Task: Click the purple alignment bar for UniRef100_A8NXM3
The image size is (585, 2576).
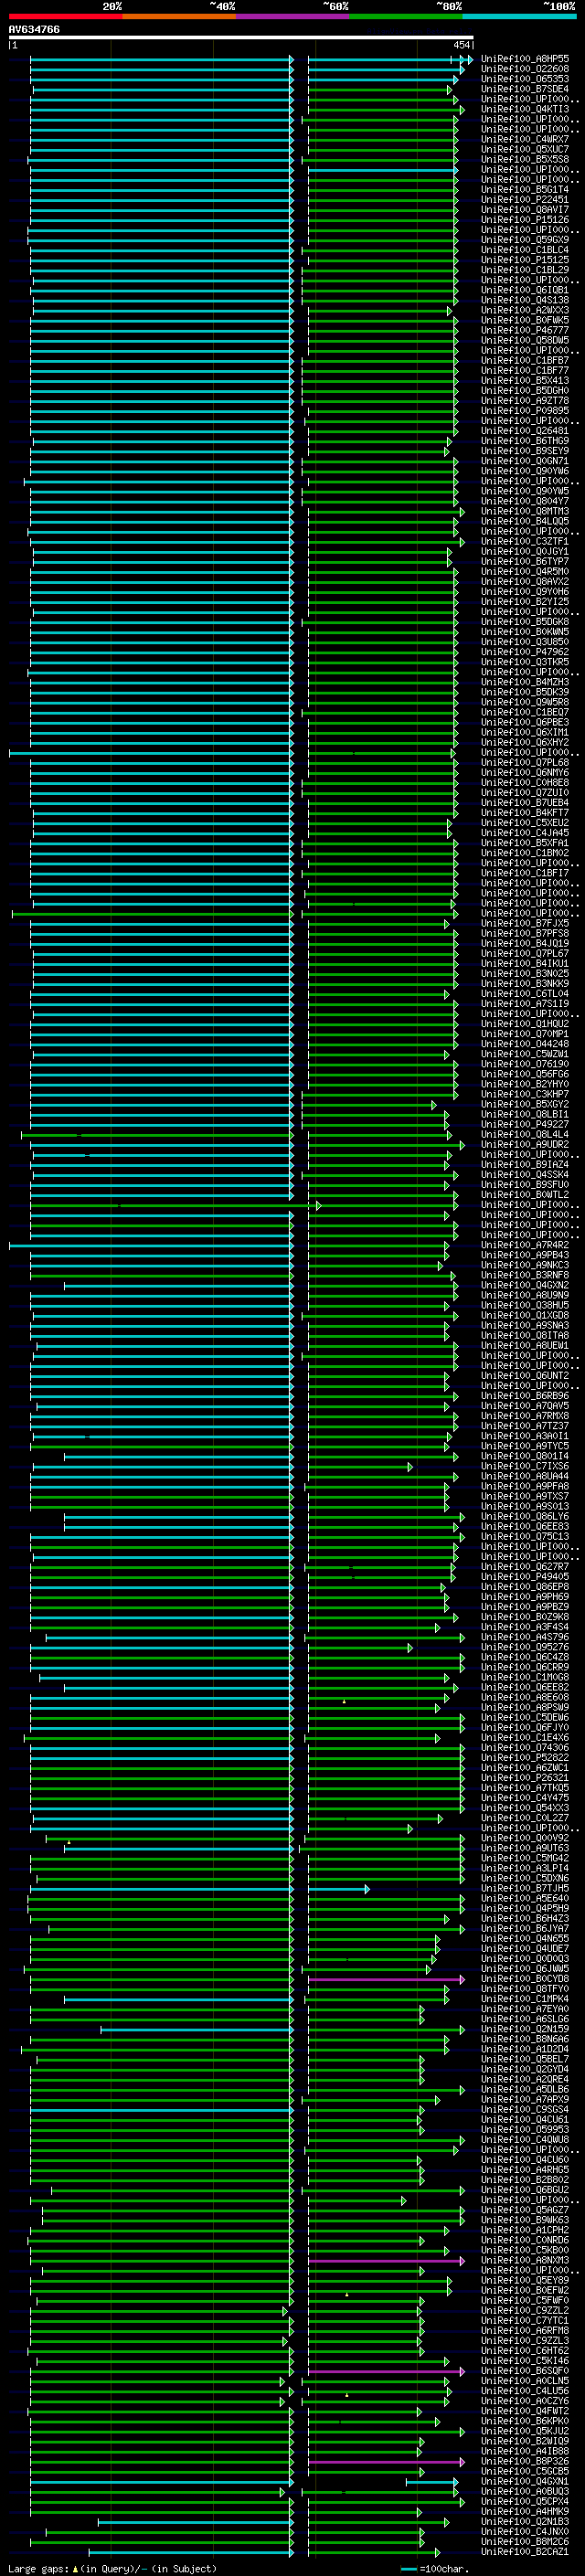Action: point(386,2260)
